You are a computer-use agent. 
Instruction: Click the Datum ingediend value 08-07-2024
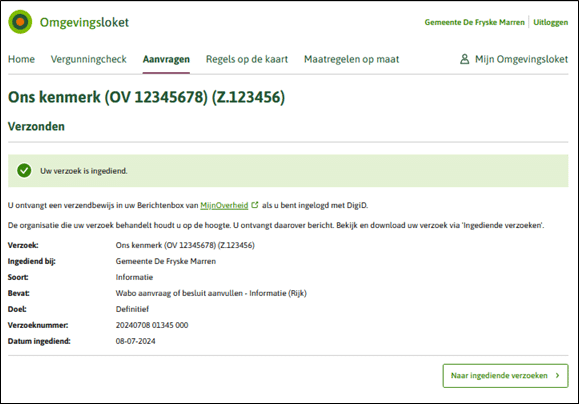(x=136, y=341)
